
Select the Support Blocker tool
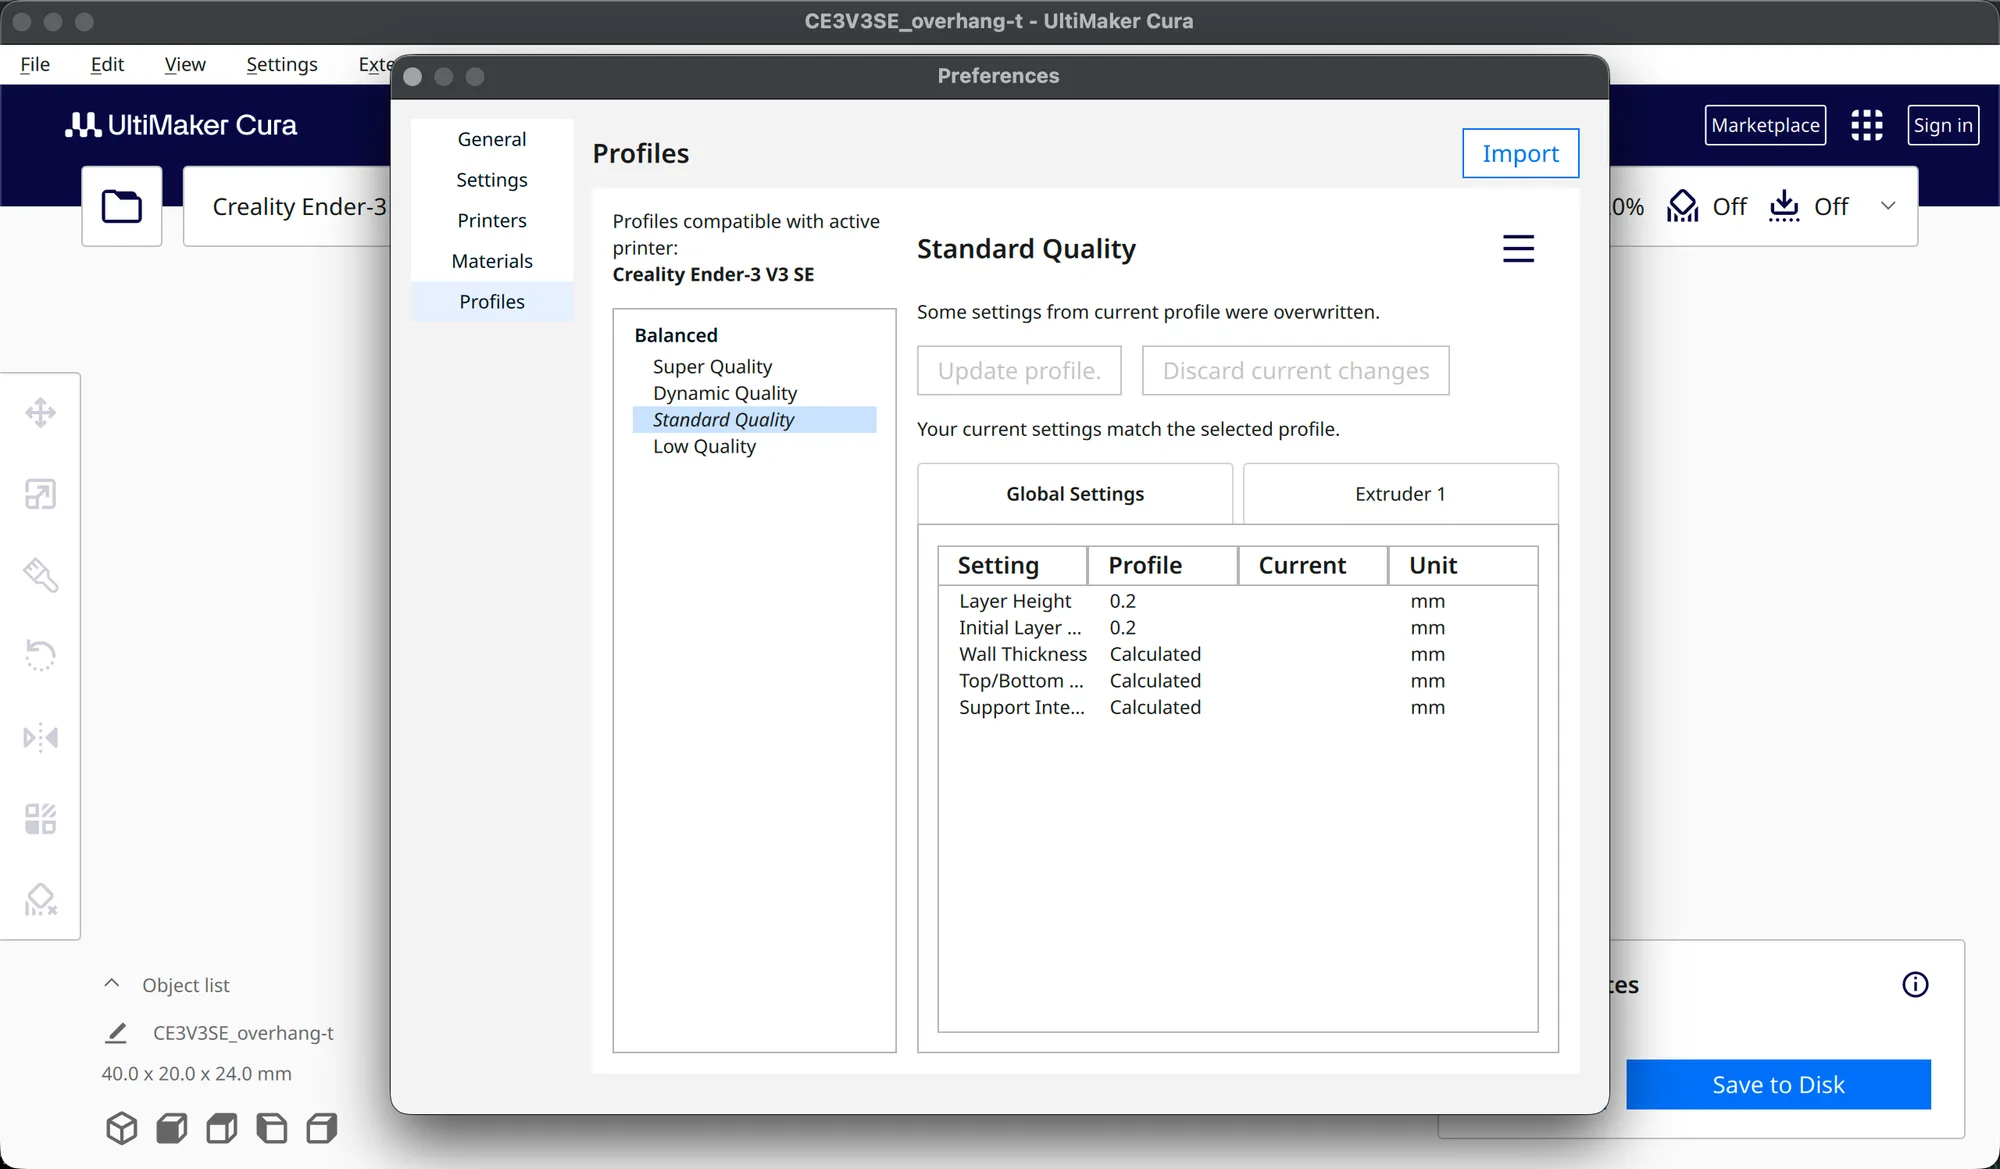coord(40,900)
